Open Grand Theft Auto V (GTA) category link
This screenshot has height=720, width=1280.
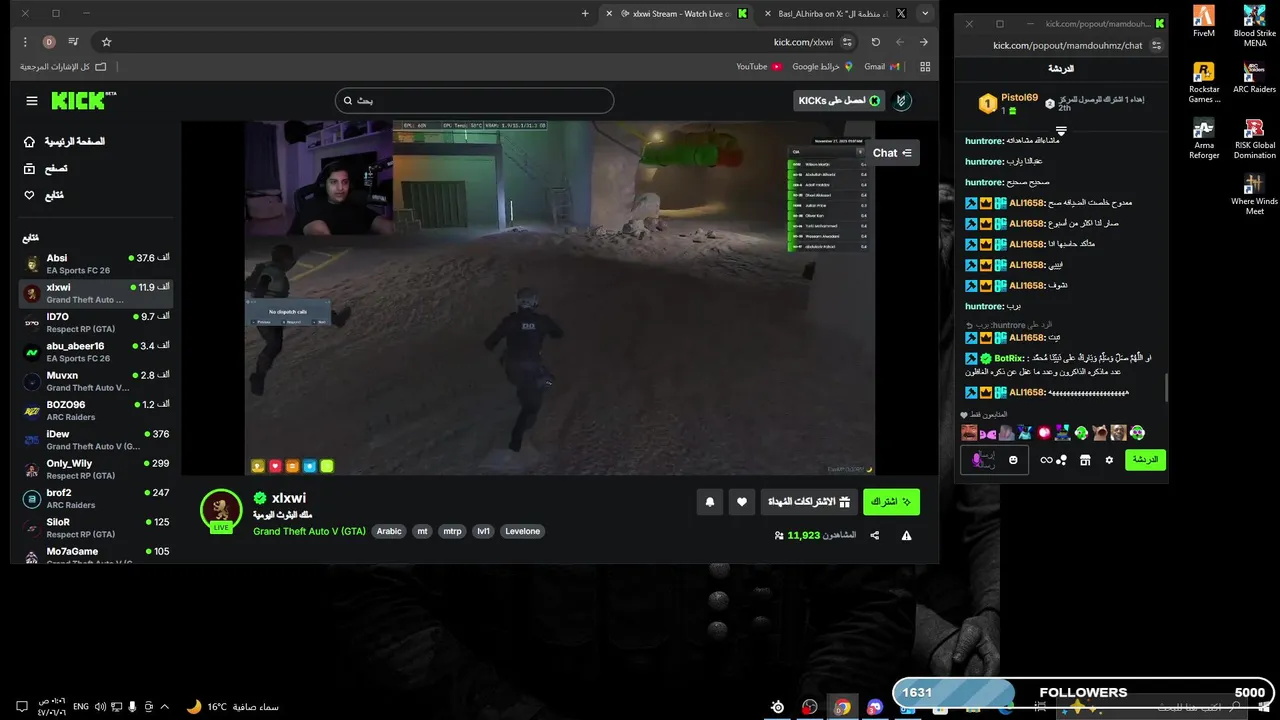click(309, 531)
